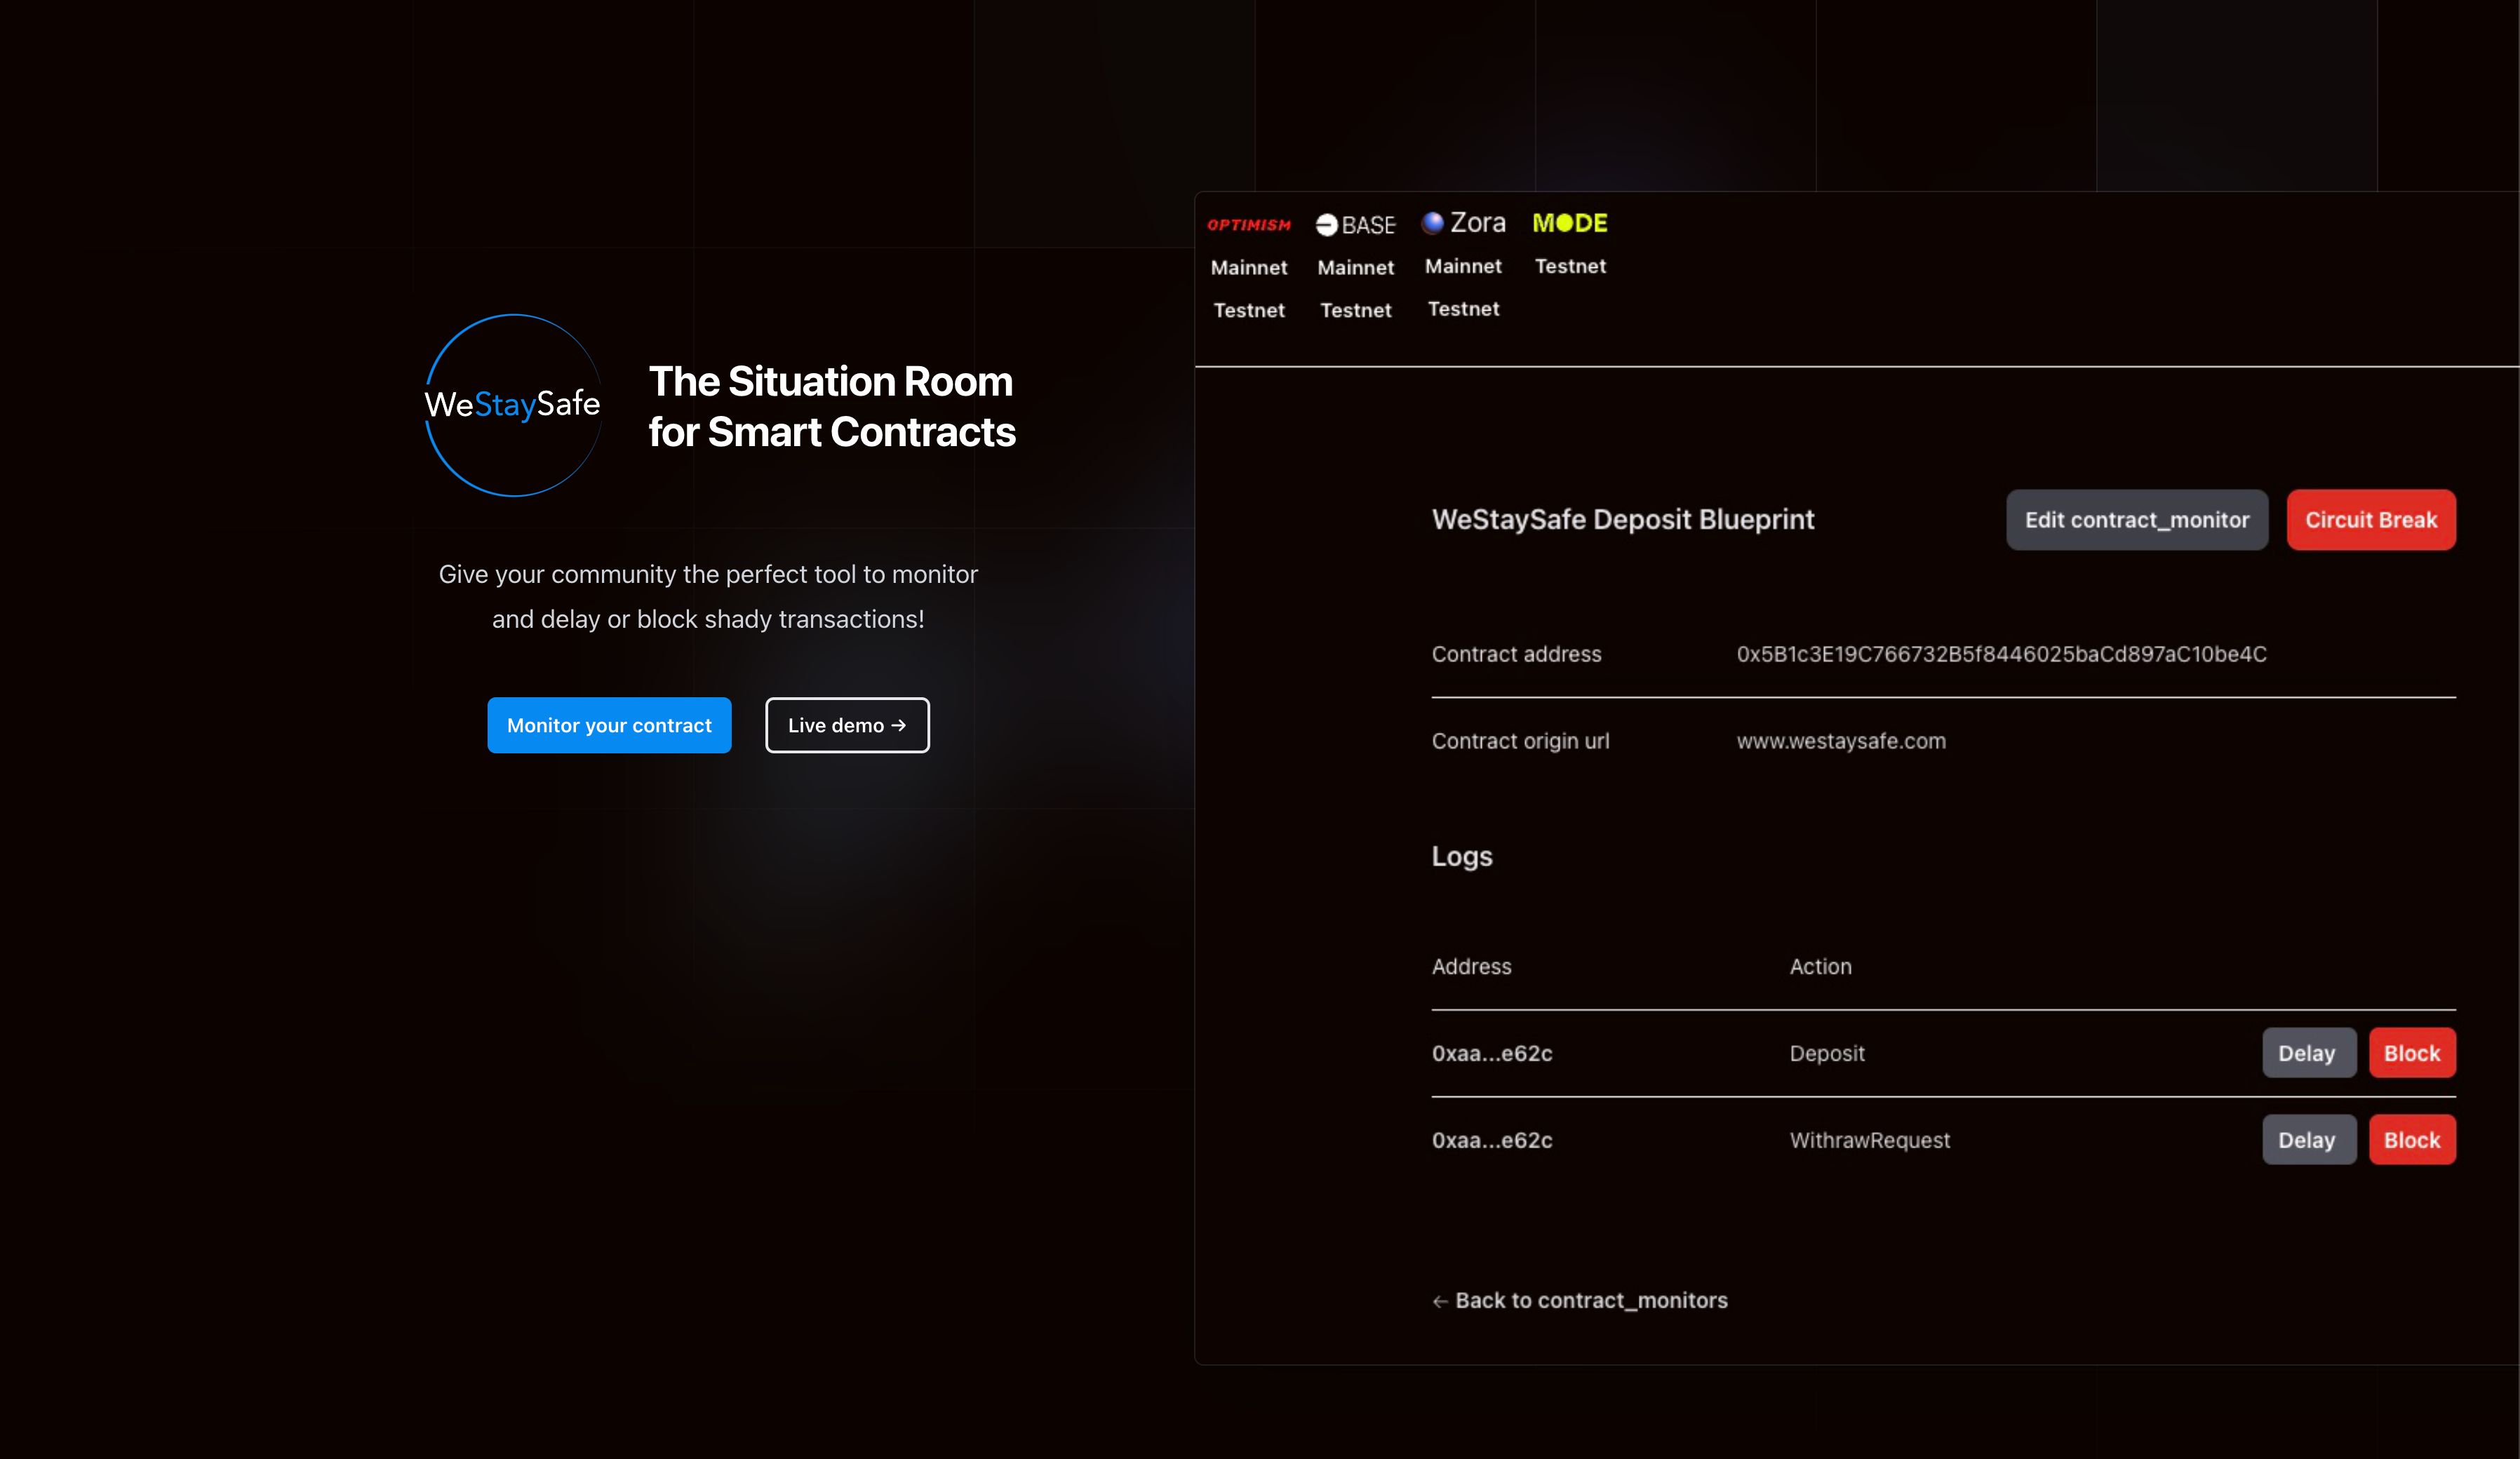This screenshot has width=2520, height=1459.
Task: Click the WithrawRequest action text
Action: 1870,1140
